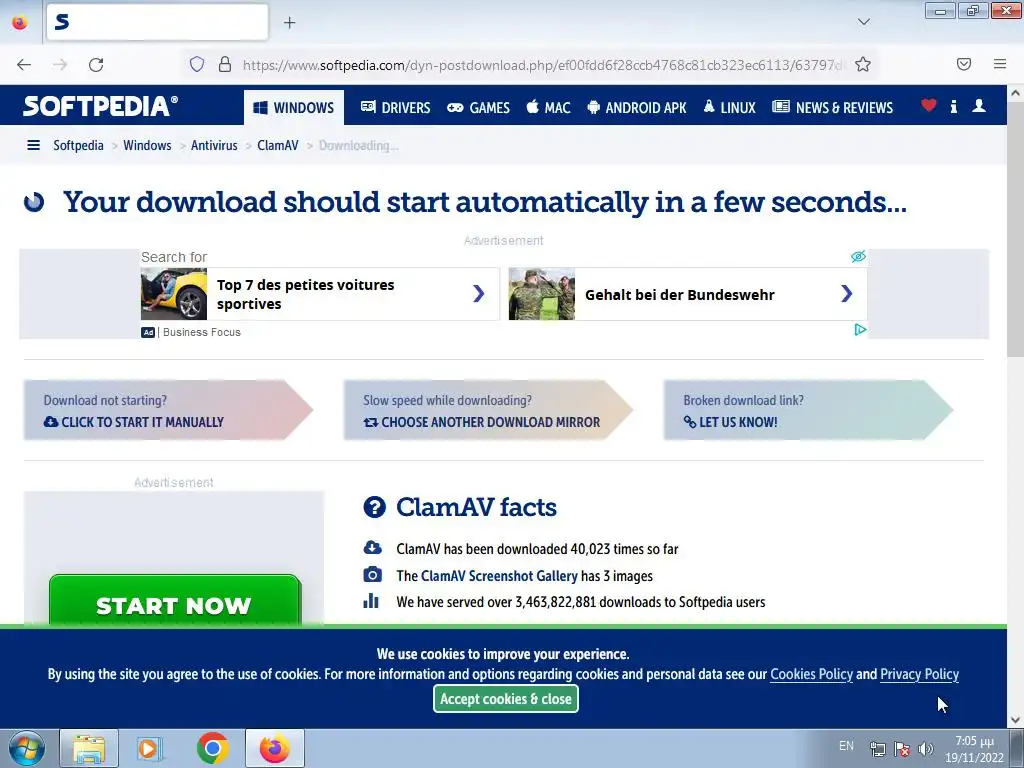This screenshot has height=768, width=1024.
Task: Open the Mac section
Action: [549, 108]
